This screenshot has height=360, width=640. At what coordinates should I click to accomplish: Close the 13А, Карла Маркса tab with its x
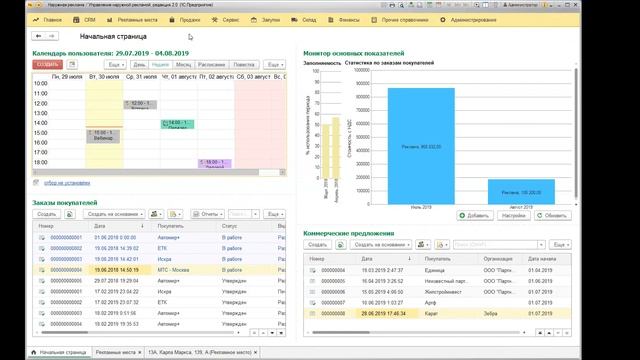(256, 352)
